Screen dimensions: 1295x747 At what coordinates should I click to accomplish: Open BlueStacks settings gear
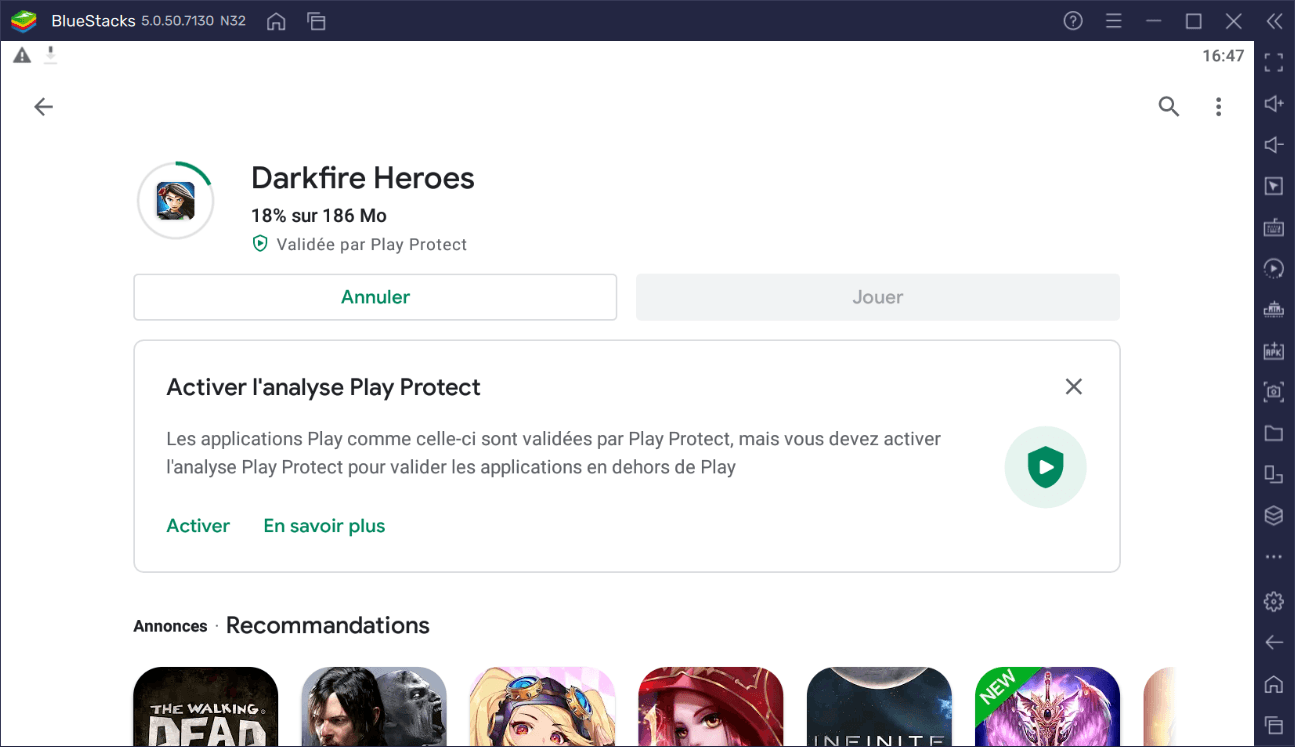coord(1273,601)
